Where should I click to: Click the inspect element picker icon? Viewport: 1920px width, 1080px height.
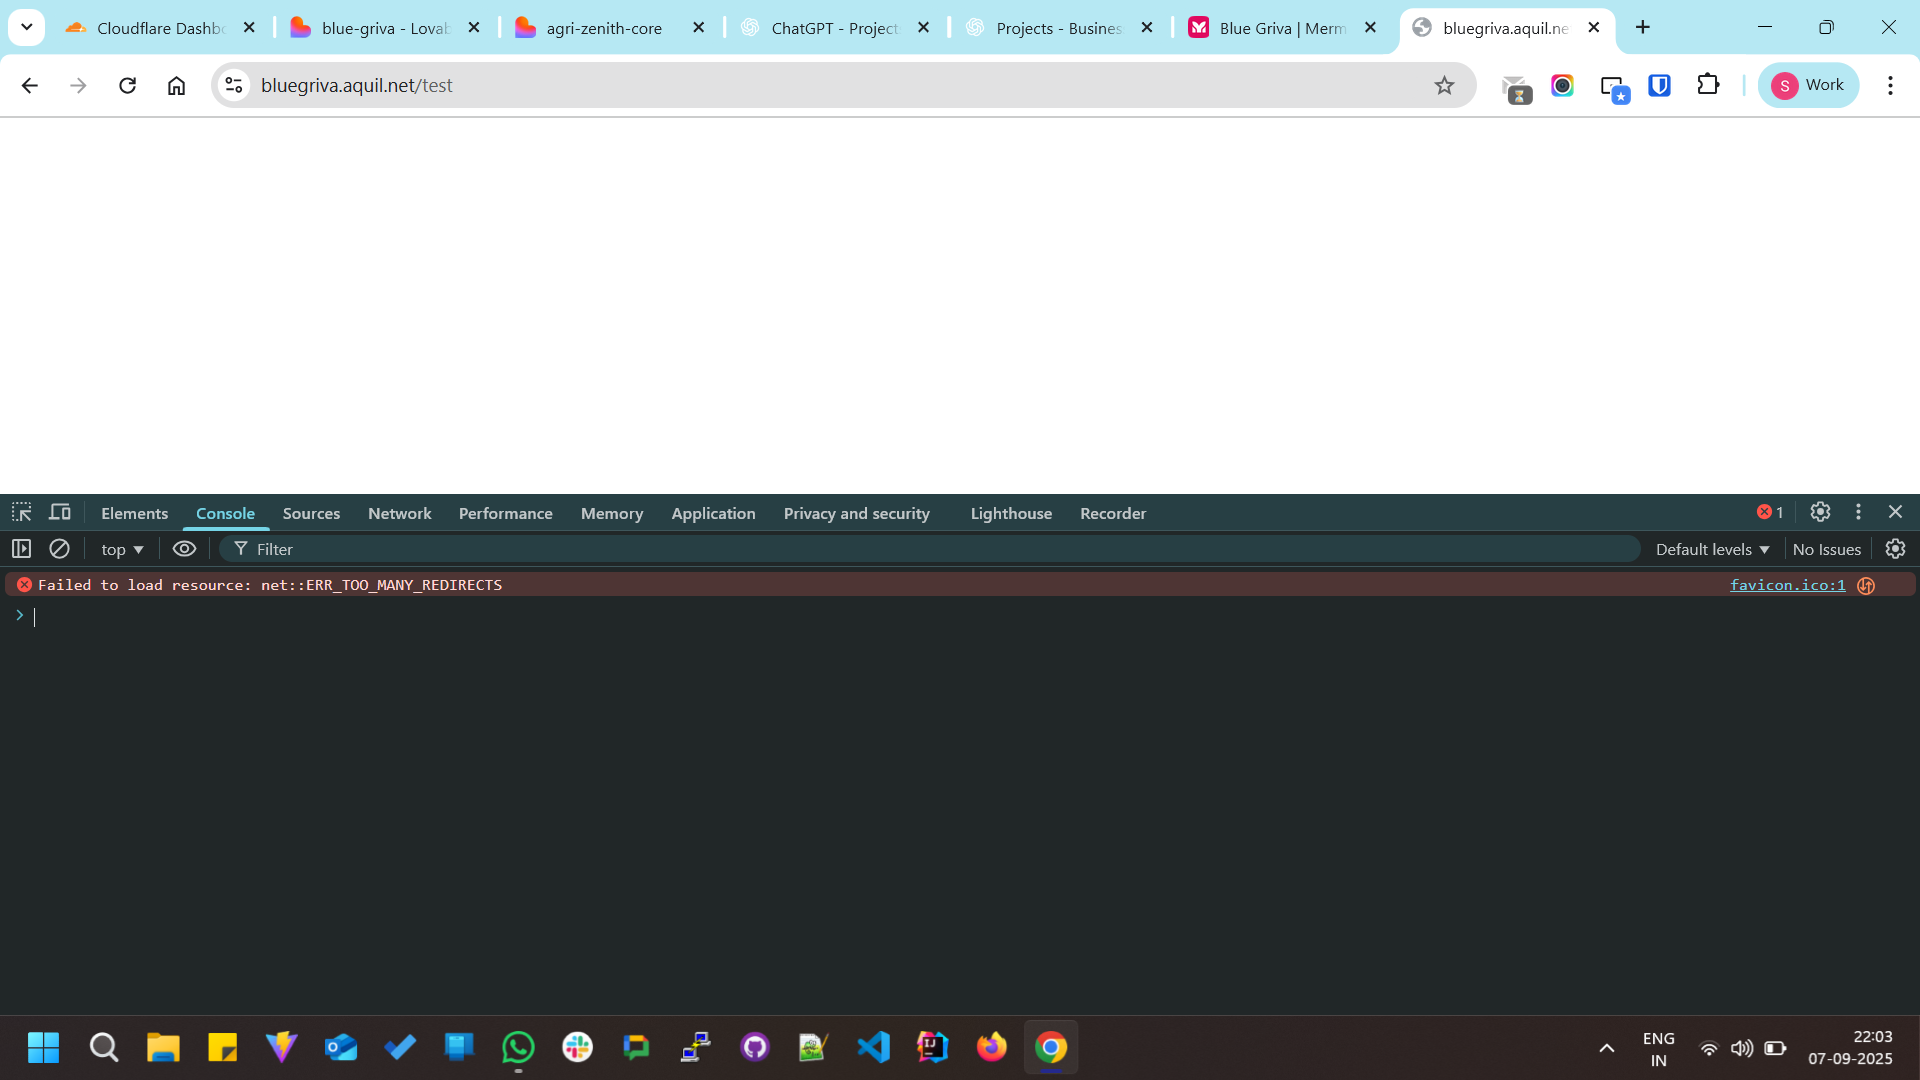[x=22, y=513]
